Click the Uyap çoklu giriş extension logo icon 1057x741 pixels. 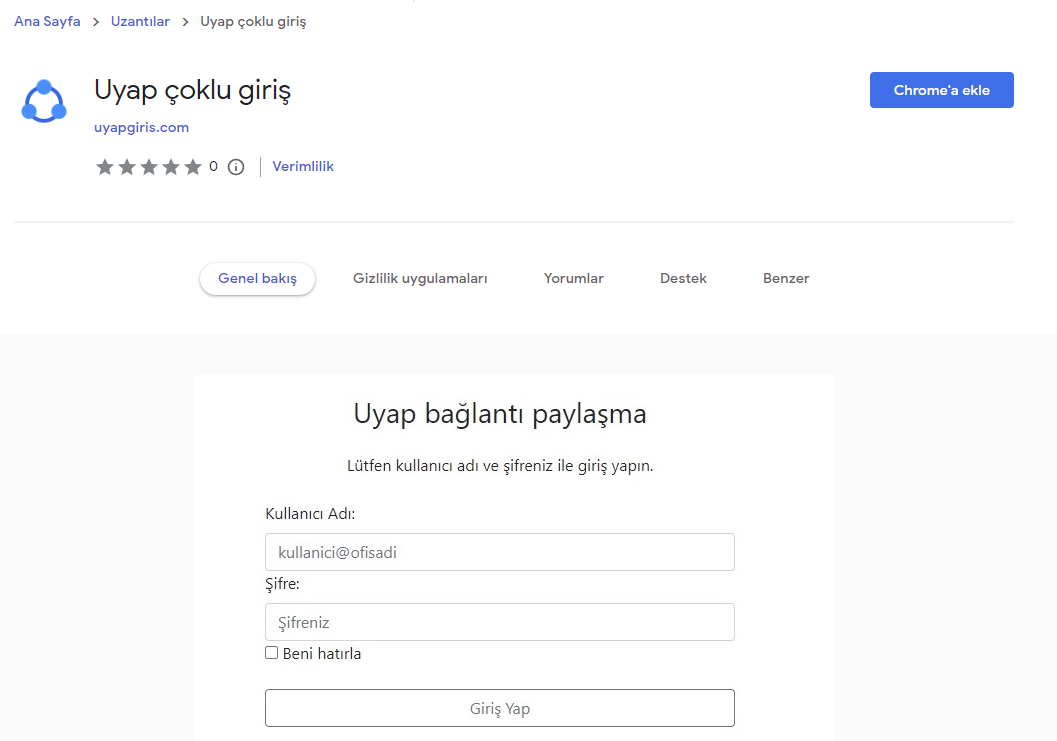(x=43, y=101)
